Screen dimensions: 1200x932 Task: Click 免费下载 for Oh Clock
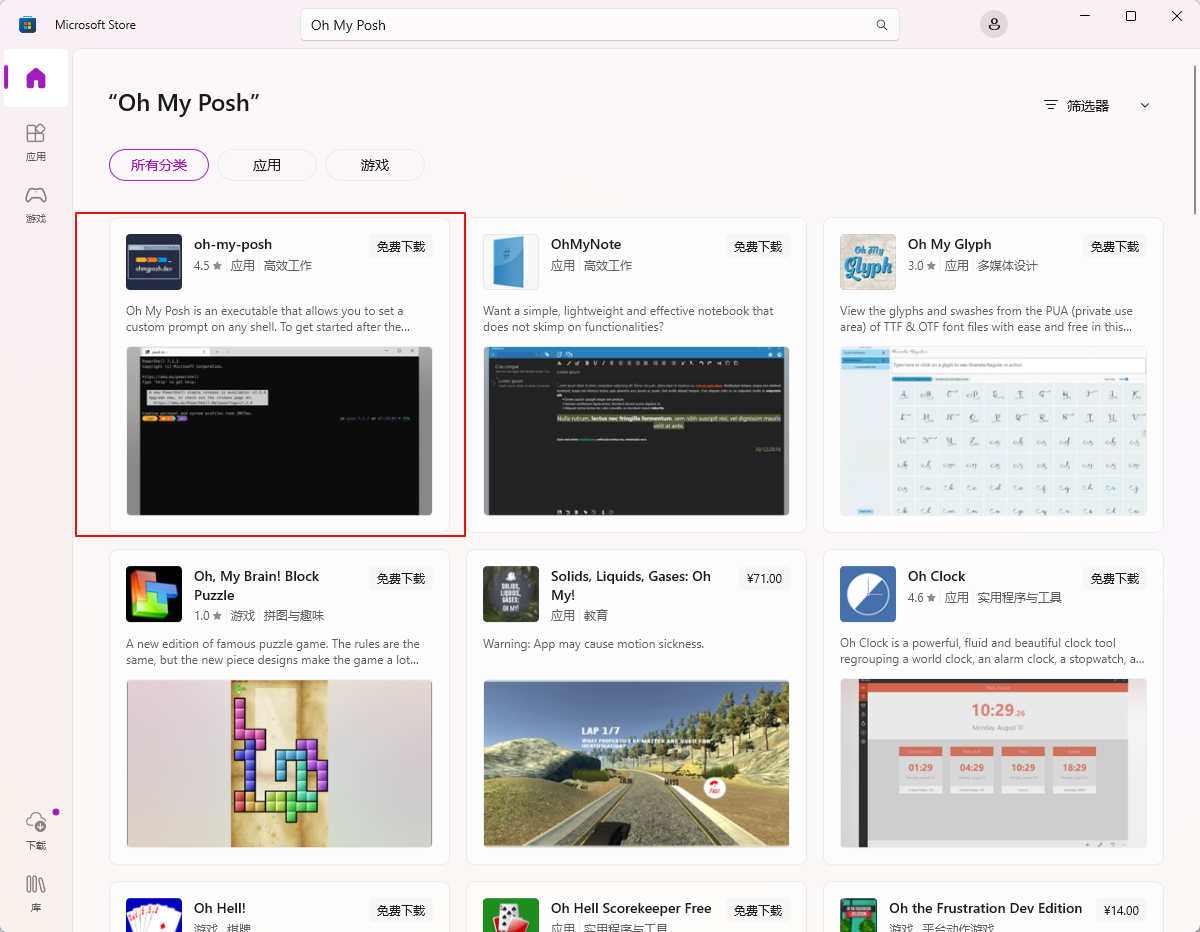coord(1115,578)
